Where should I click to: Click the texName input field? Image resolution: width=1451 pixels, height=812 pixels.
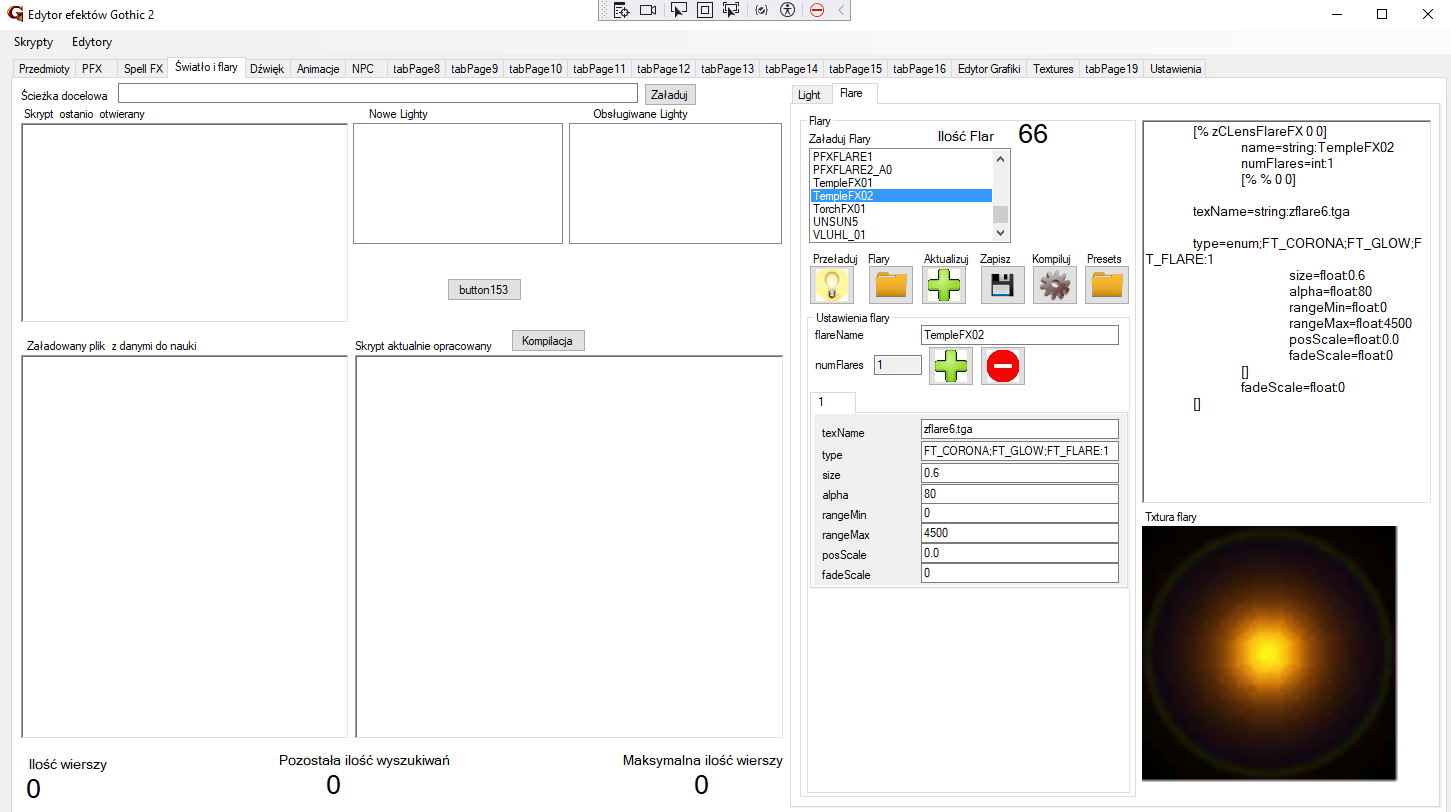(x=1018, y=429)
